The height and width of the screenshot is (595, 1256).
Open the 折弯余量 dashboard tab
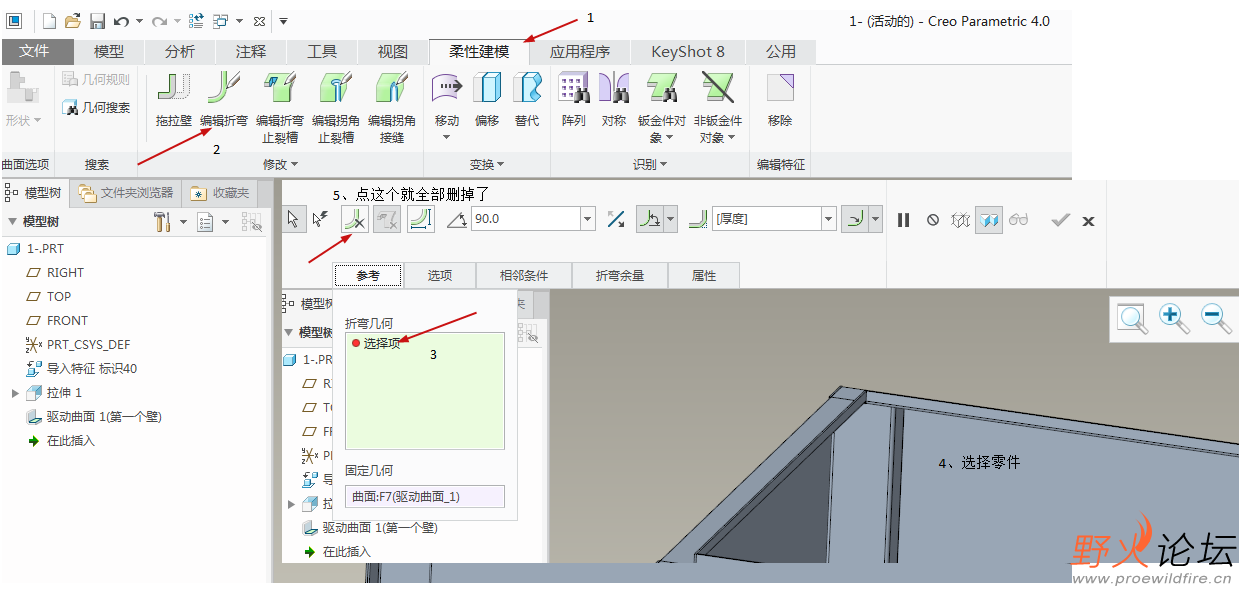coord(620,275)
